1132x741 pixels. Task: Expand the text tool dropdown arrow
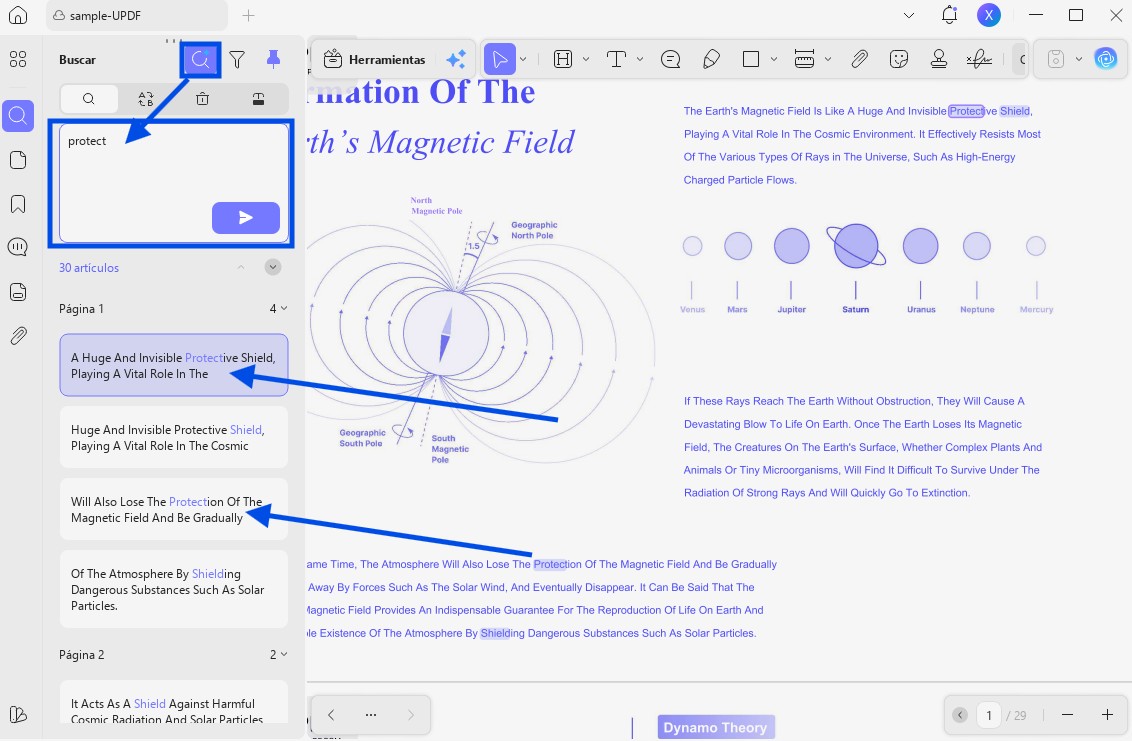click(x=639, y=60)
